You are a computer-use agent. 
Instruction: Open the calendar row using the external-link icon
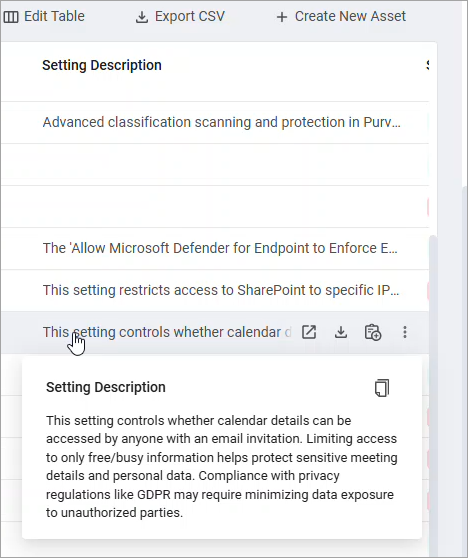pyautogui.click(x=309, y=332)
